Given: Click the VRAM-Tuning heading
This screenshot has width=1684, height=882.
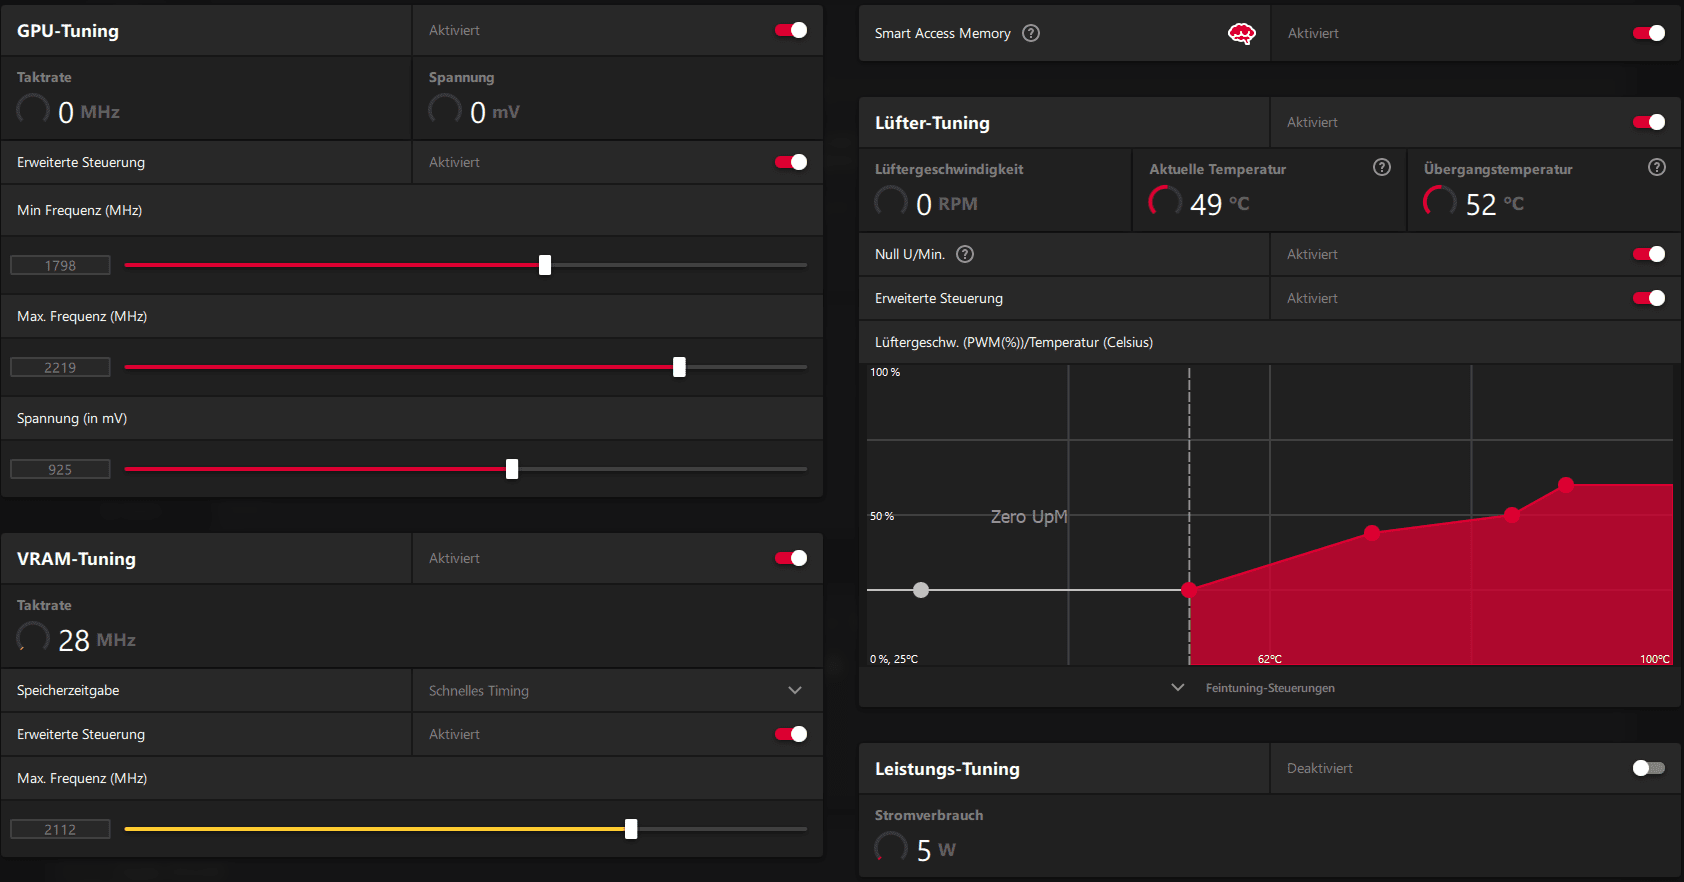Looking at the screenshot, I should click(x=76, y=559).
